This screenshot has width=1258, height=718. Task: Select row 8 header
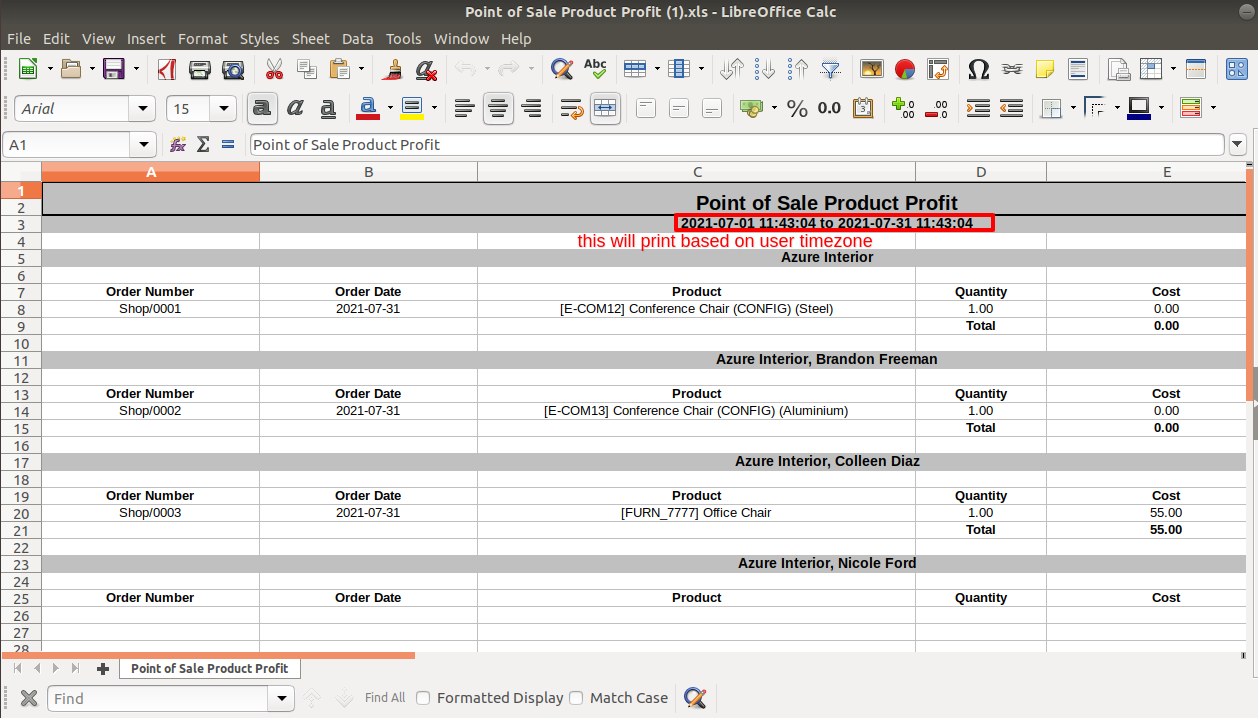point(21,309)
